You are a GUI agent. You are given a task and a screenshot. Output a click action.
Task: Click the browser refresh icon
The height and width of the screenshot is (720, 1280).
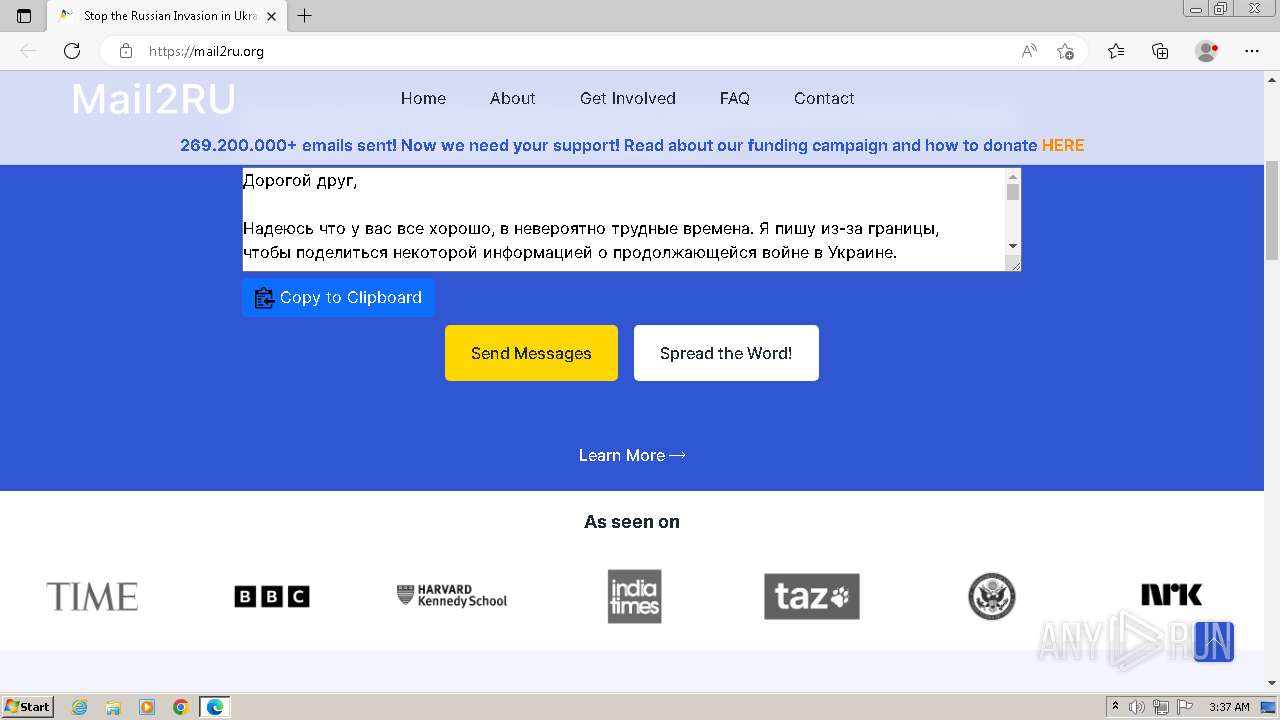(72, 51)
